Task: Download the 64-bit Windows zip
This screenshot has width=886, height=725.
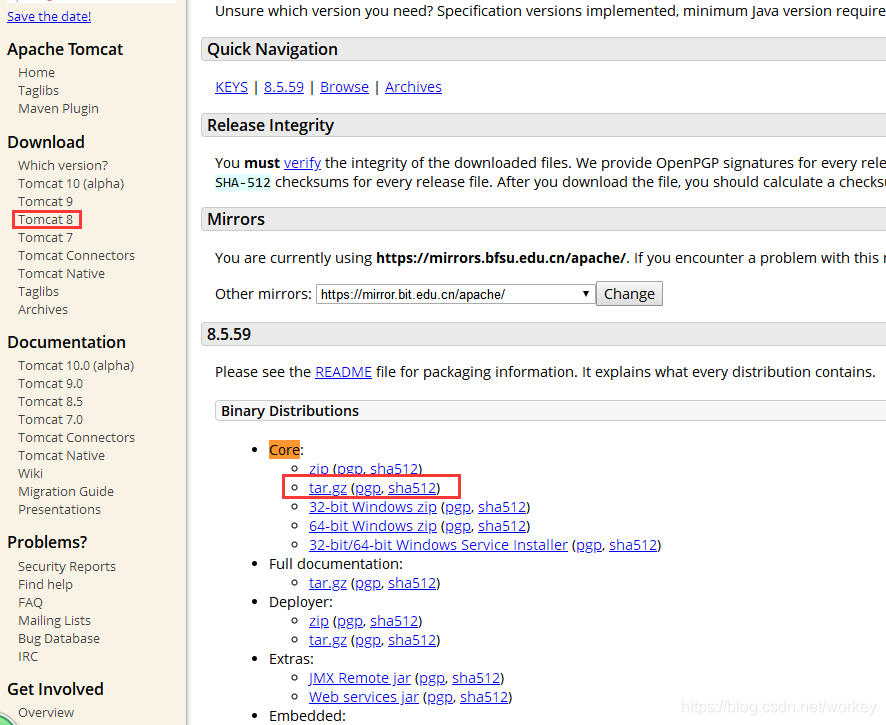Action: [372, 525]
